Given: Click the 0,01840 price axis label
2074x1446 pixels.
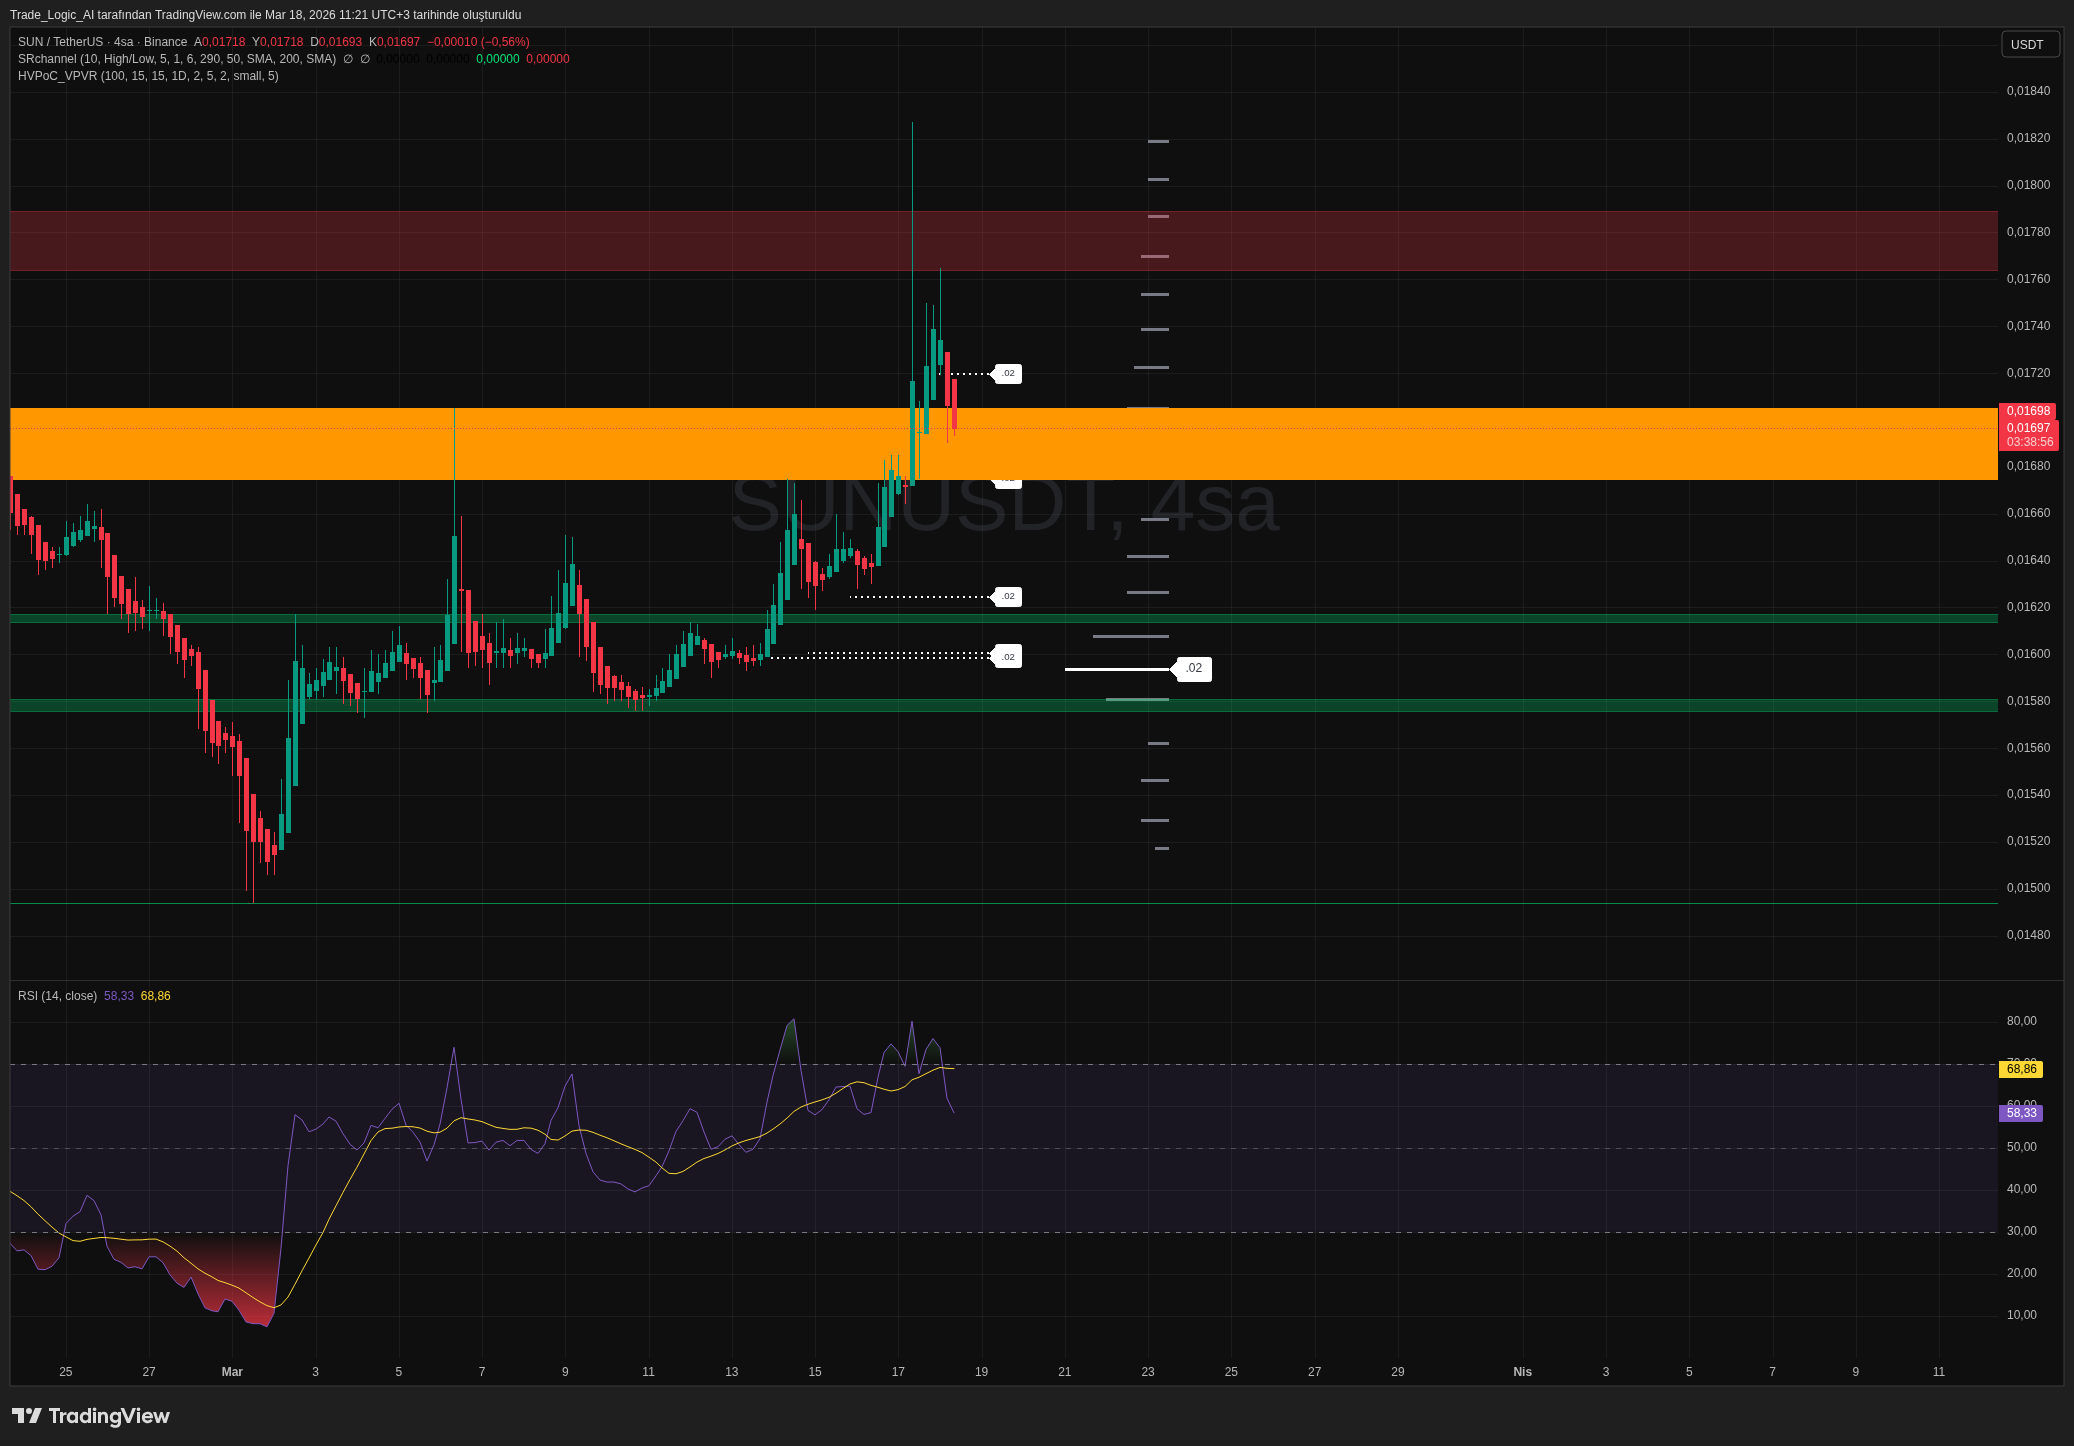Looking at the screenshot, I should click(x=2028, y=91).
